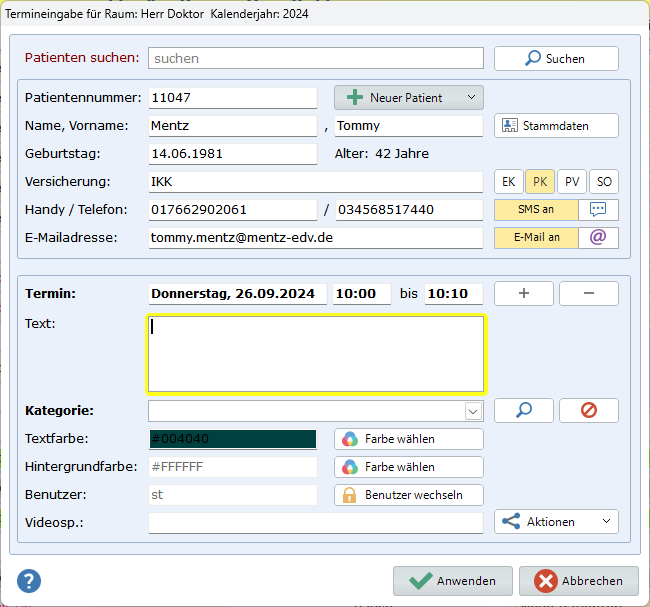Click the Patienten suchen search field
The height and width of the screenshot is (607, 650).
[316, 58]
